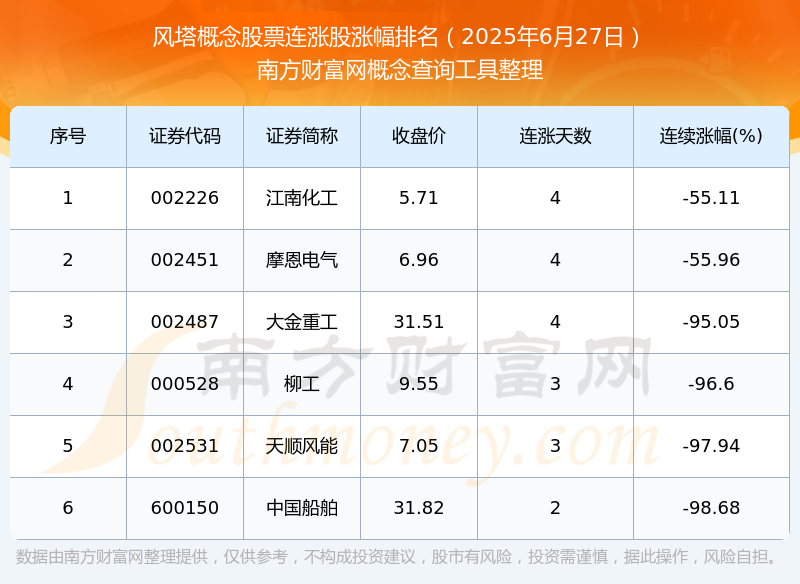Click the 连续涨幅(%) column header
Image resolution: width=800 pixels, height=584 pixels.
click(x=711, y=136)
